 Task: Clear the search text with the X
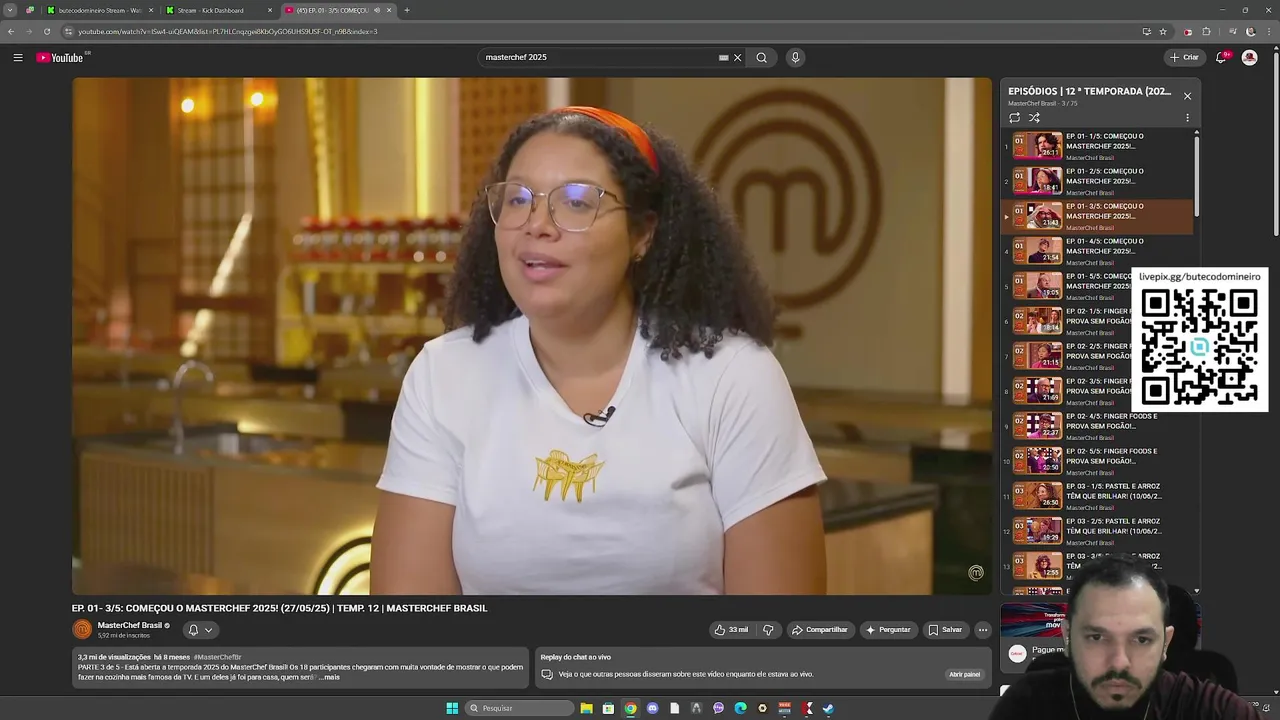(x=738, y=58)
